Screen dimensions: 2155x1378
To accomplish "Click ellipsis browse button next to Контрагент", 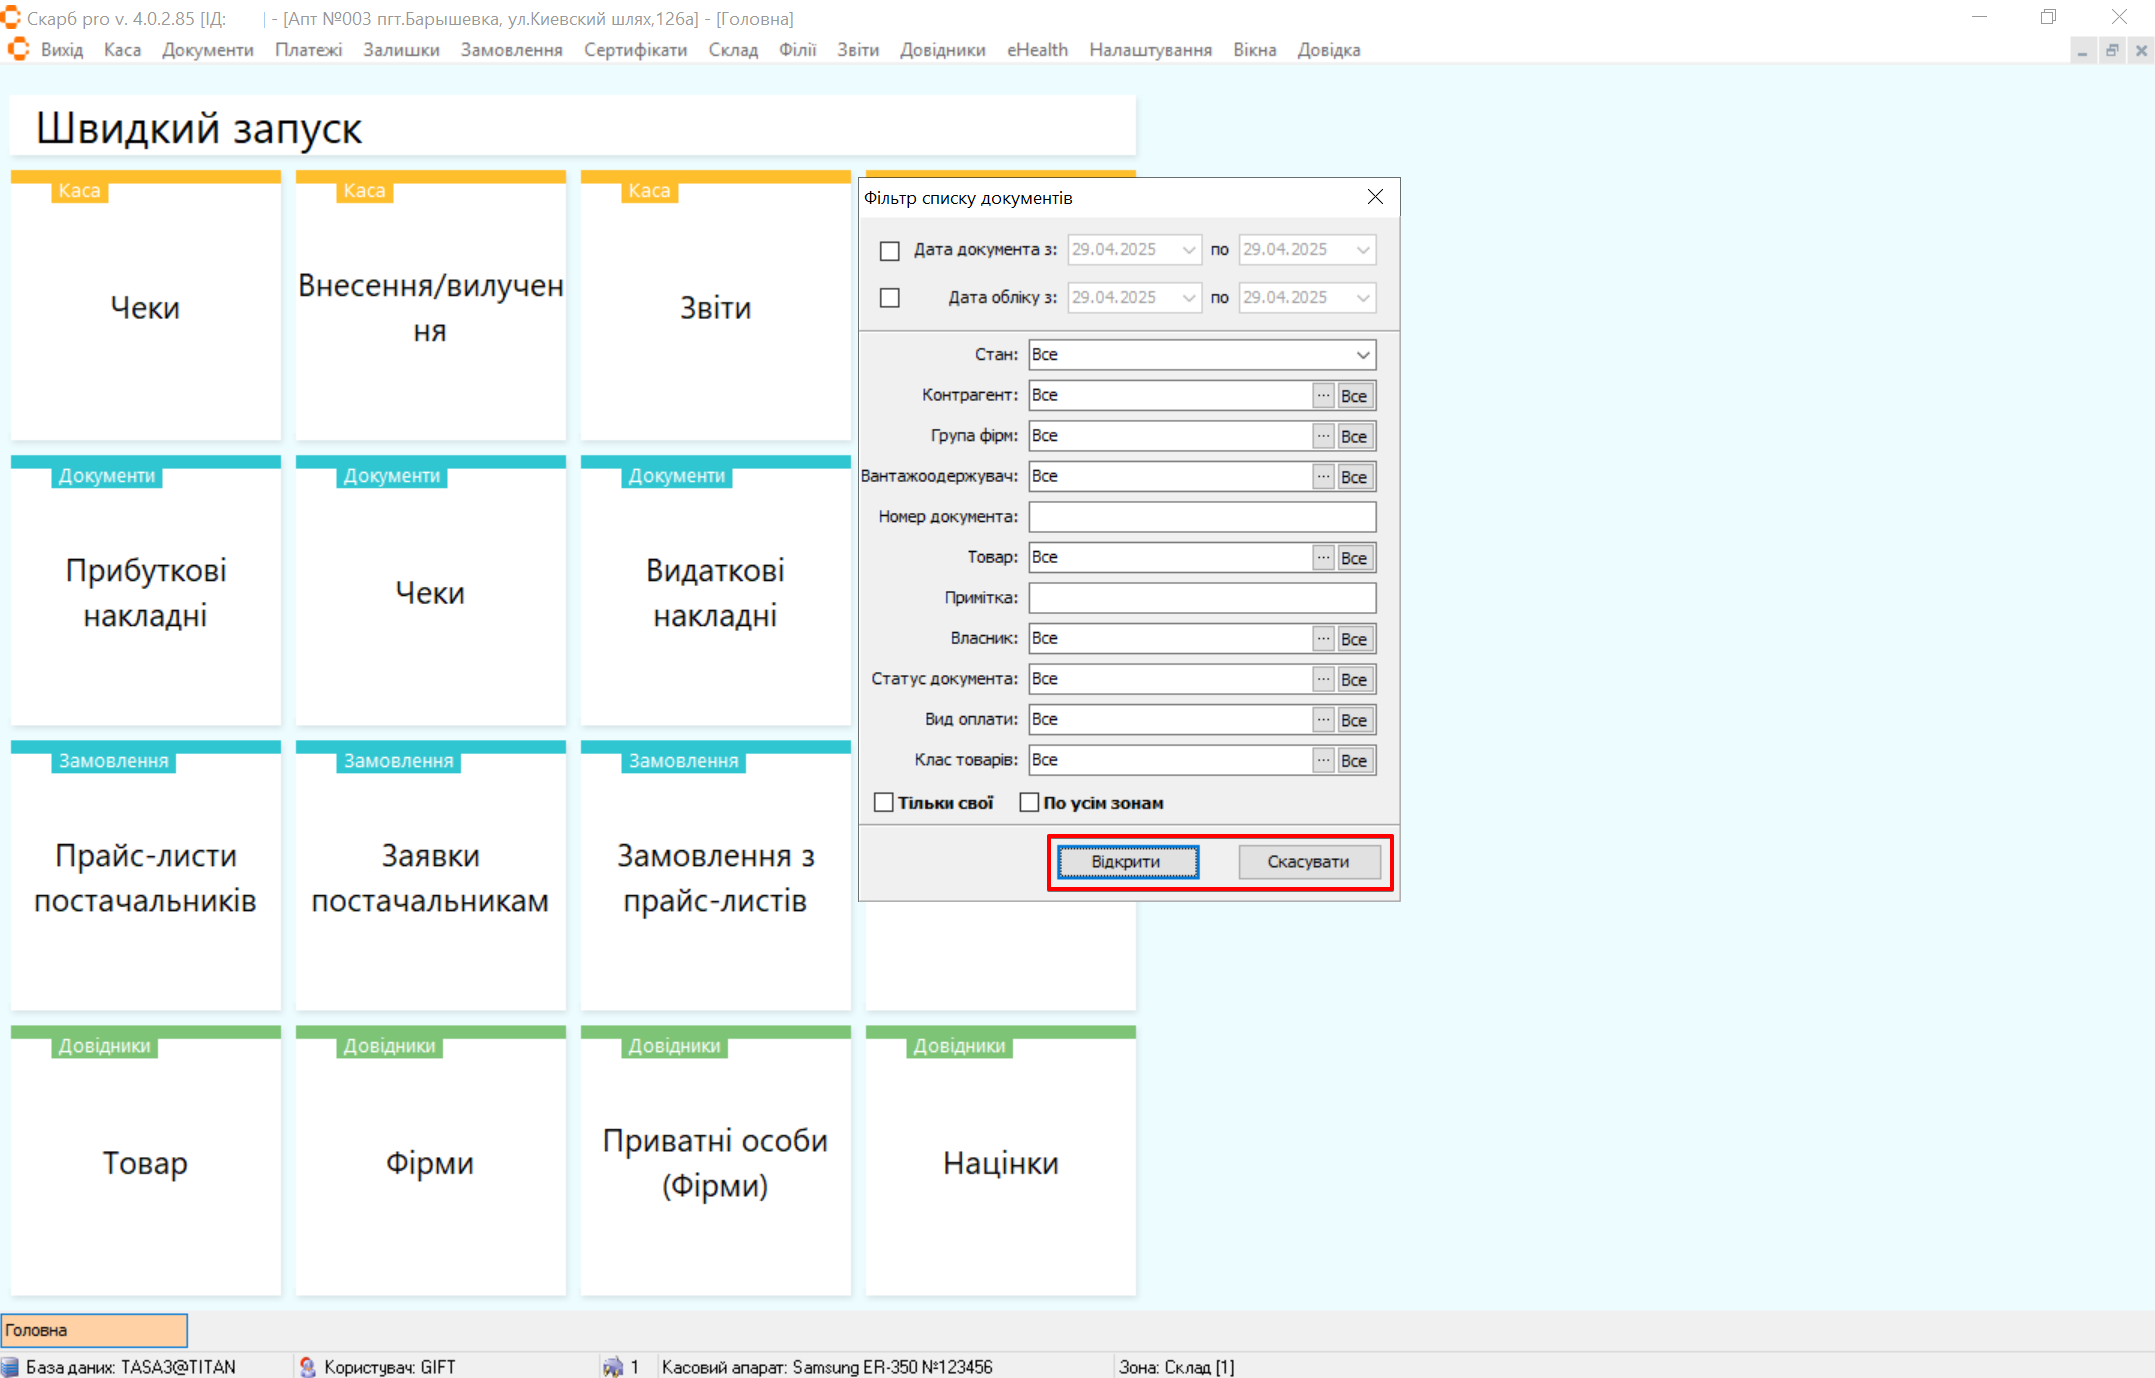I will tap(1323, 396).
